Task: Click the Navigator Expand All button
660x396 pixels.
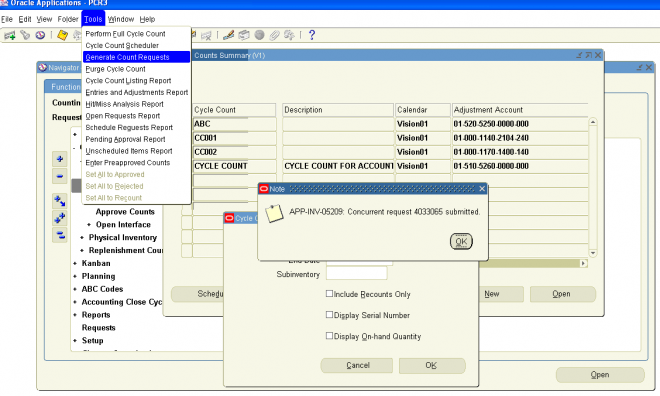Action: tap(60, 218)
